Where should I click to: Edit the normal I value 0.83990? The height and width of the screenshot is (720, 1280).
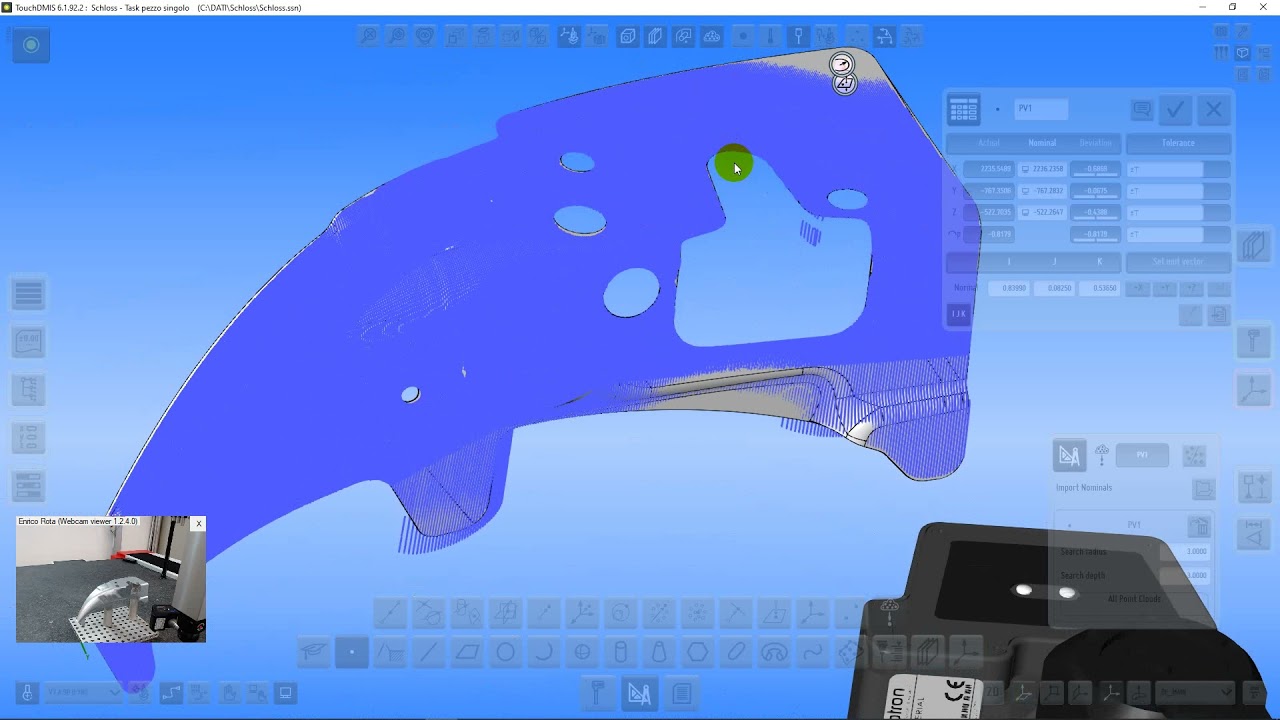(x=1009, y=288)
